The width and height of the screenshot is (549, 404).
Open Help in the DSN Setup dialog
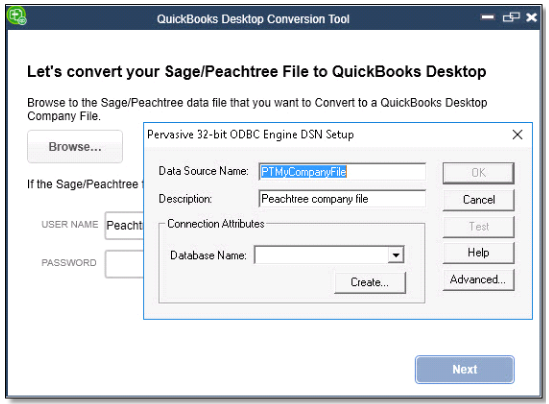click(478, 253)
